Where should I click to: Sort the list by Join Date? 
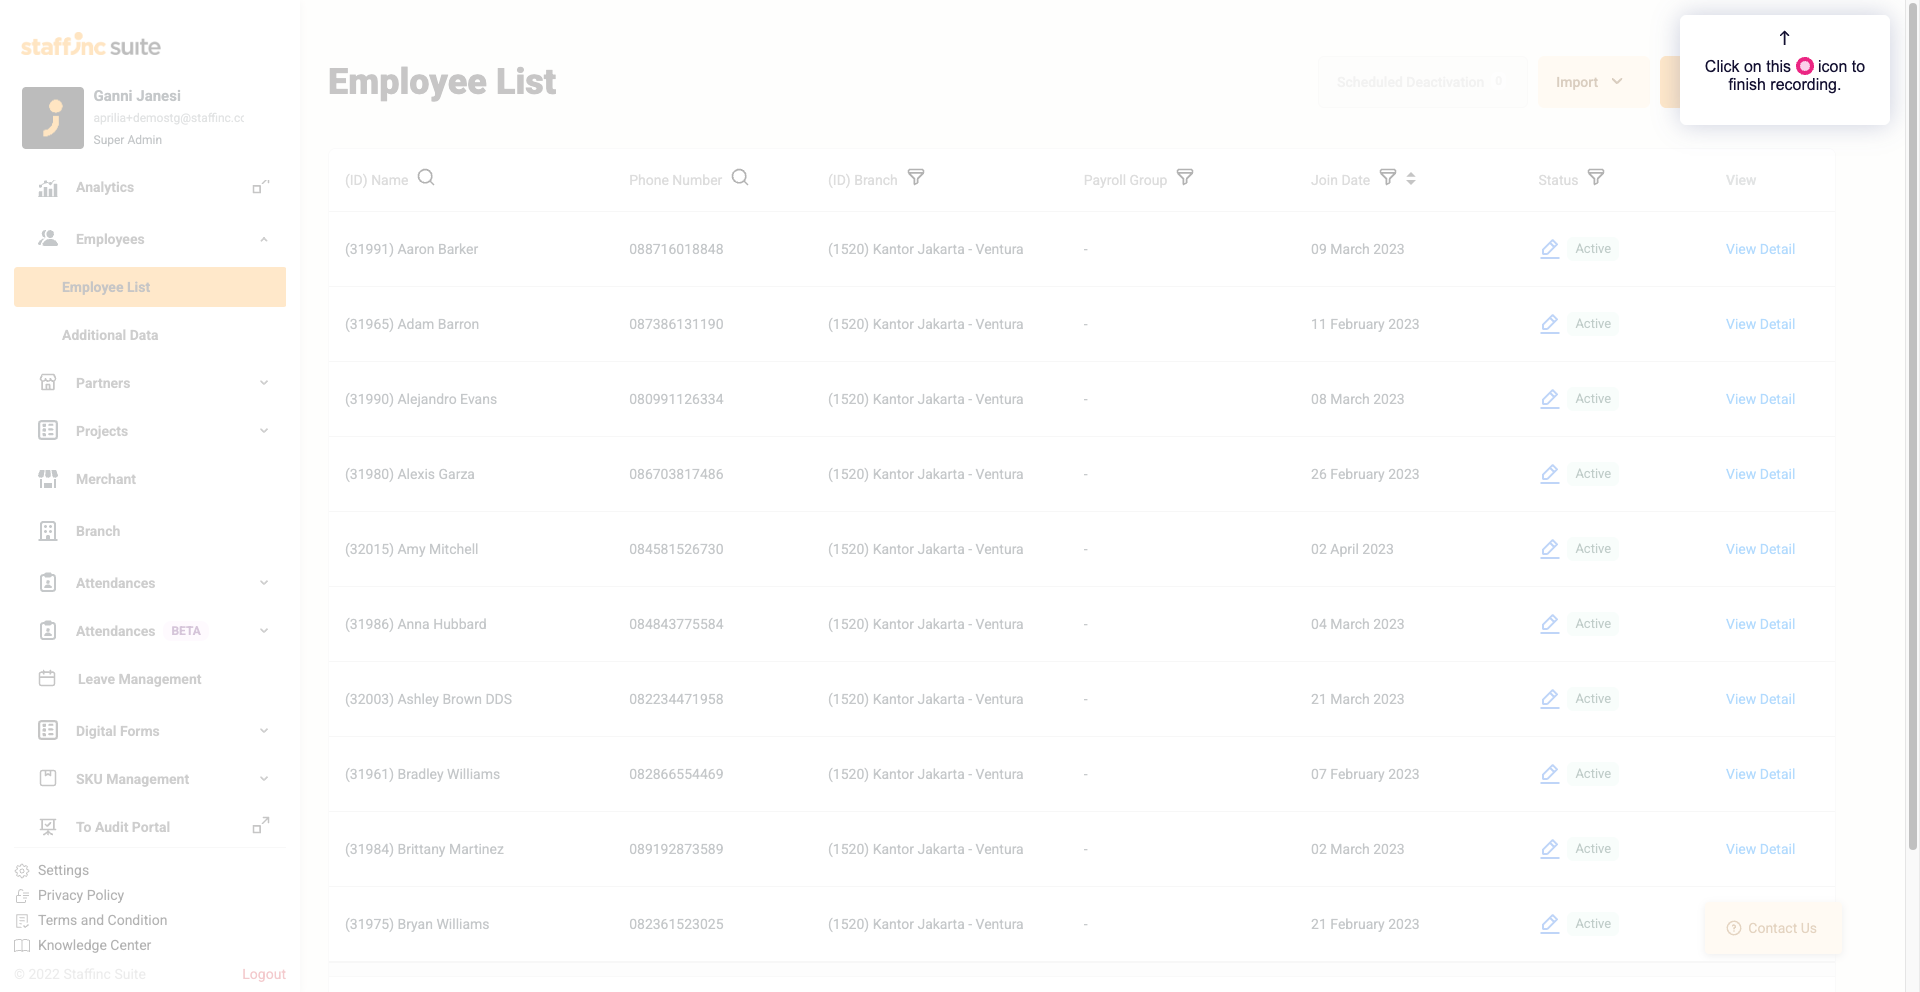click(1411, 179)
